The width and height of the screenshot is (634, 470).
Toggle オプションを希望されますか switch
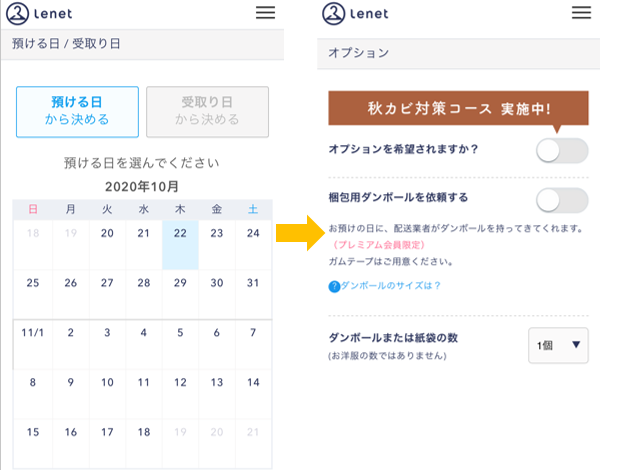pos(562,150)
